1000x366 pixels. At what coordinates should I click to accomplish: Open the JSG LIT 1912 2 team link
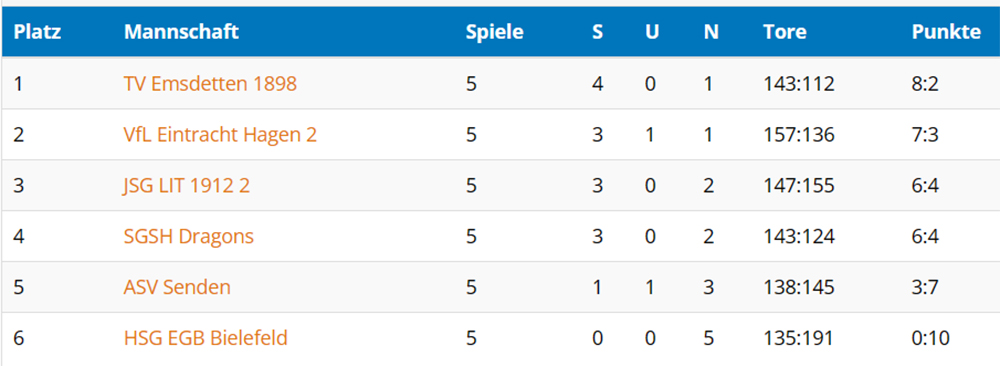(187, 186)
